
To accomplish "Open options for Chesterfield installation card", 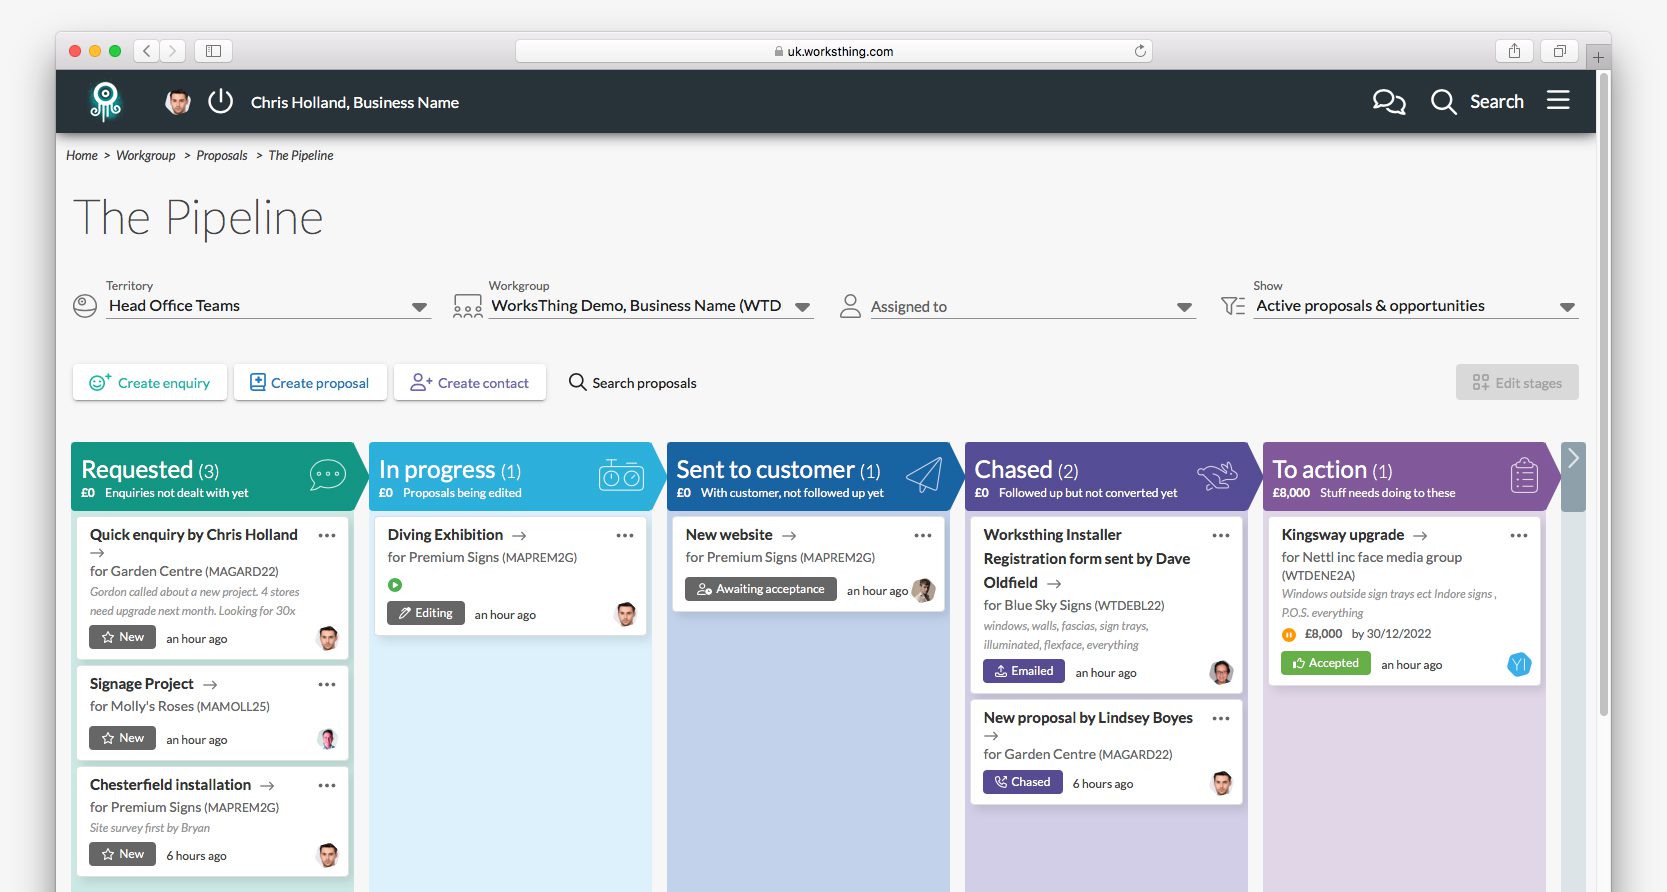I will coord(327,786).
